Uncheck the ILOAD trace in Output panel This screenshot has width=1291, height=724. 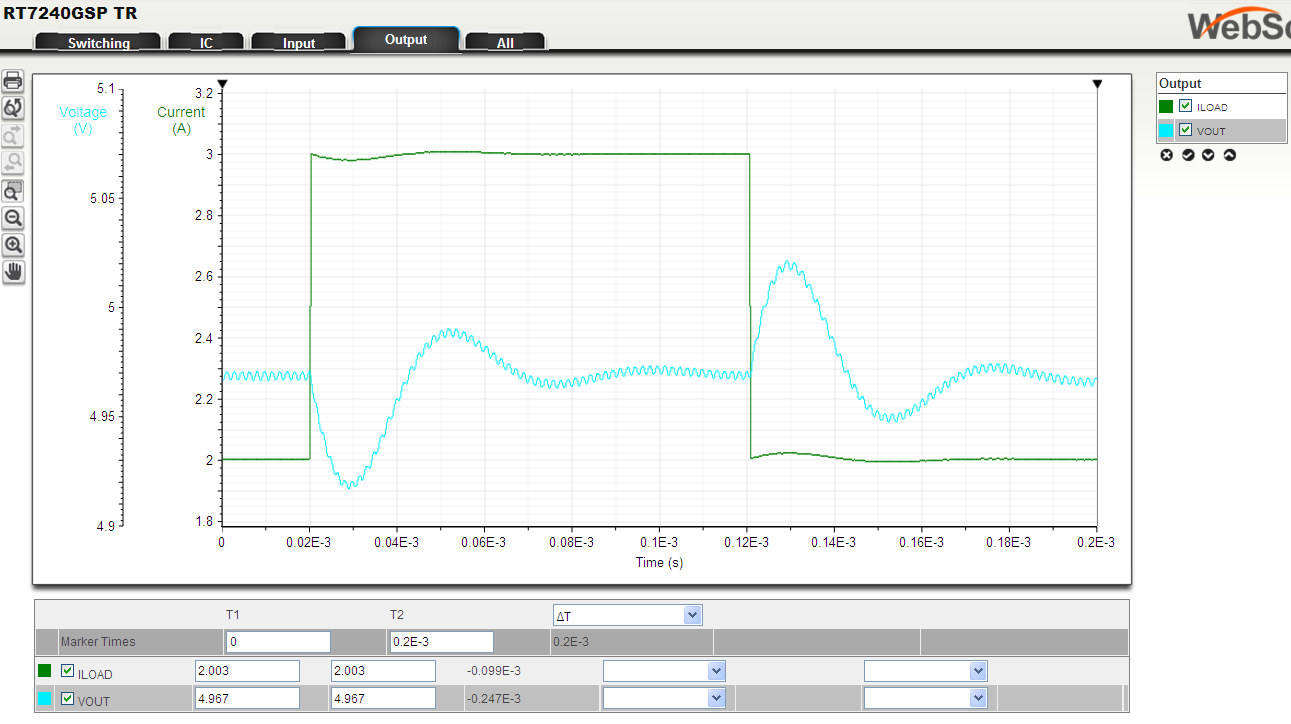pos(1184,107)
